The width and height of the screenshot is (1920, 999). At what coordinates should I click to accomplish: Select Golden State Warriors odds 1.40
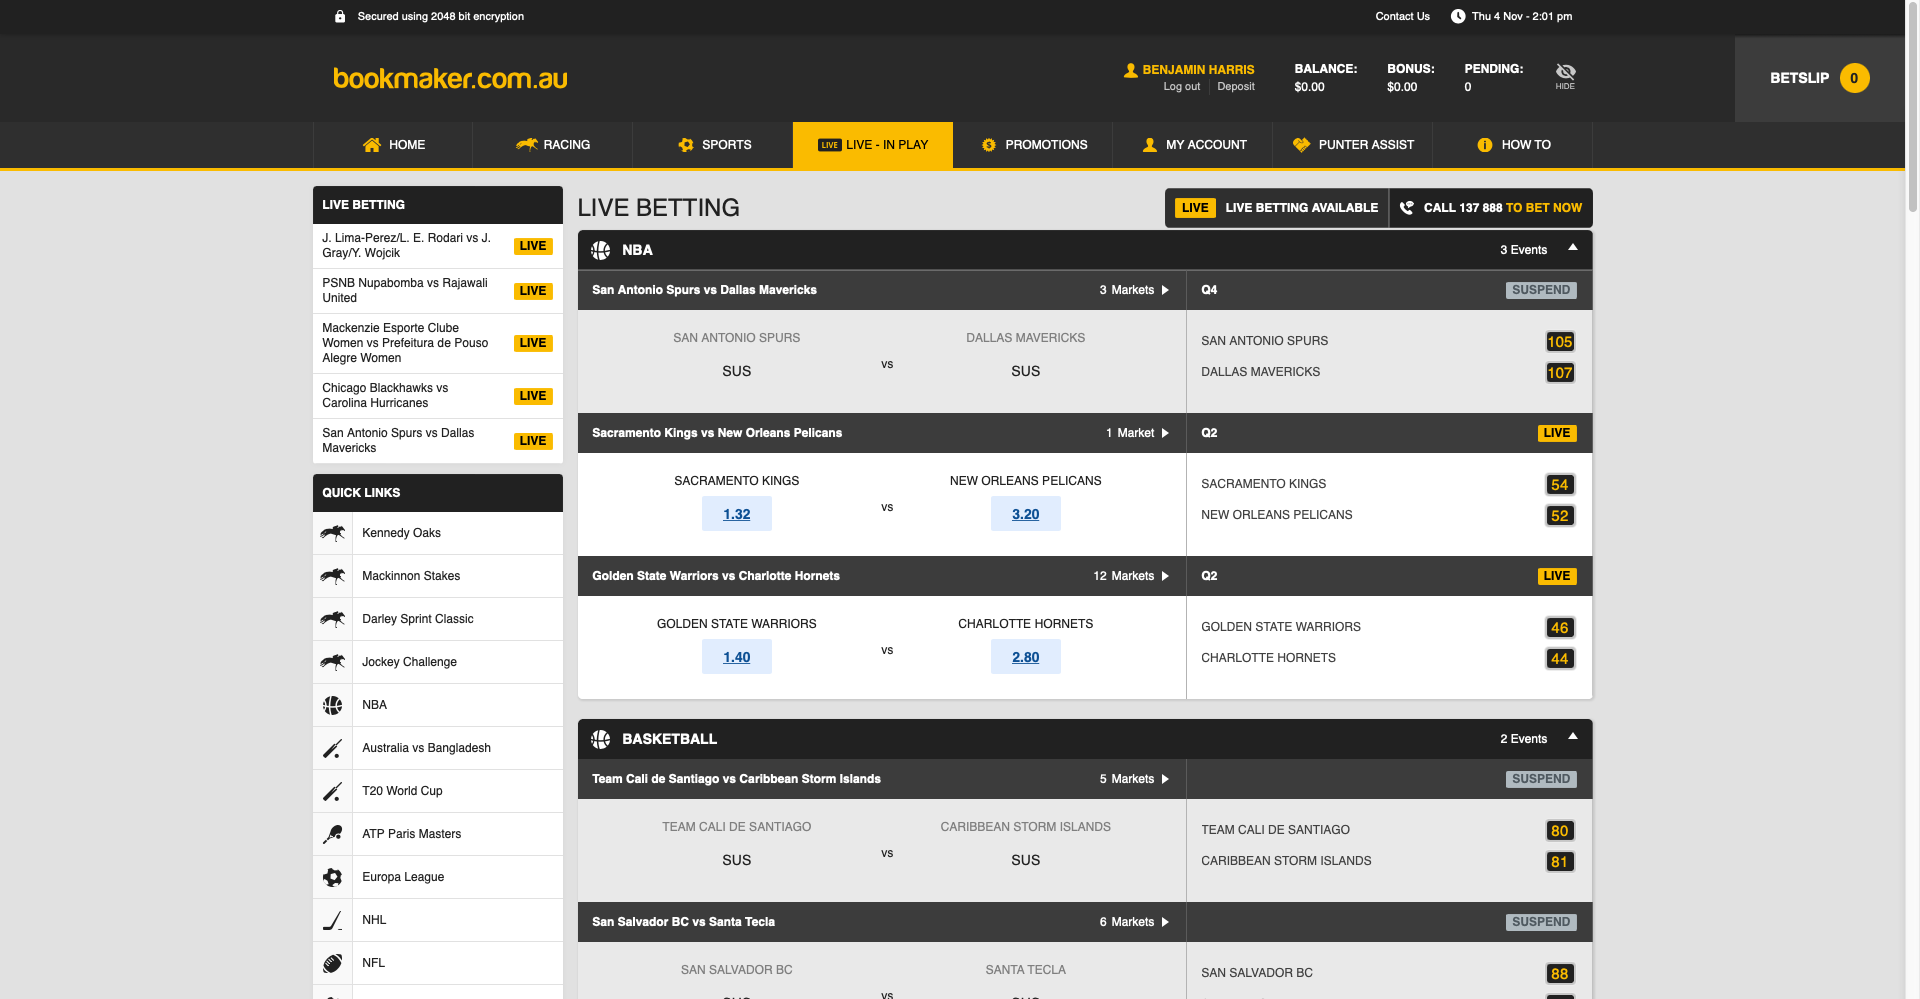point(737,657)
